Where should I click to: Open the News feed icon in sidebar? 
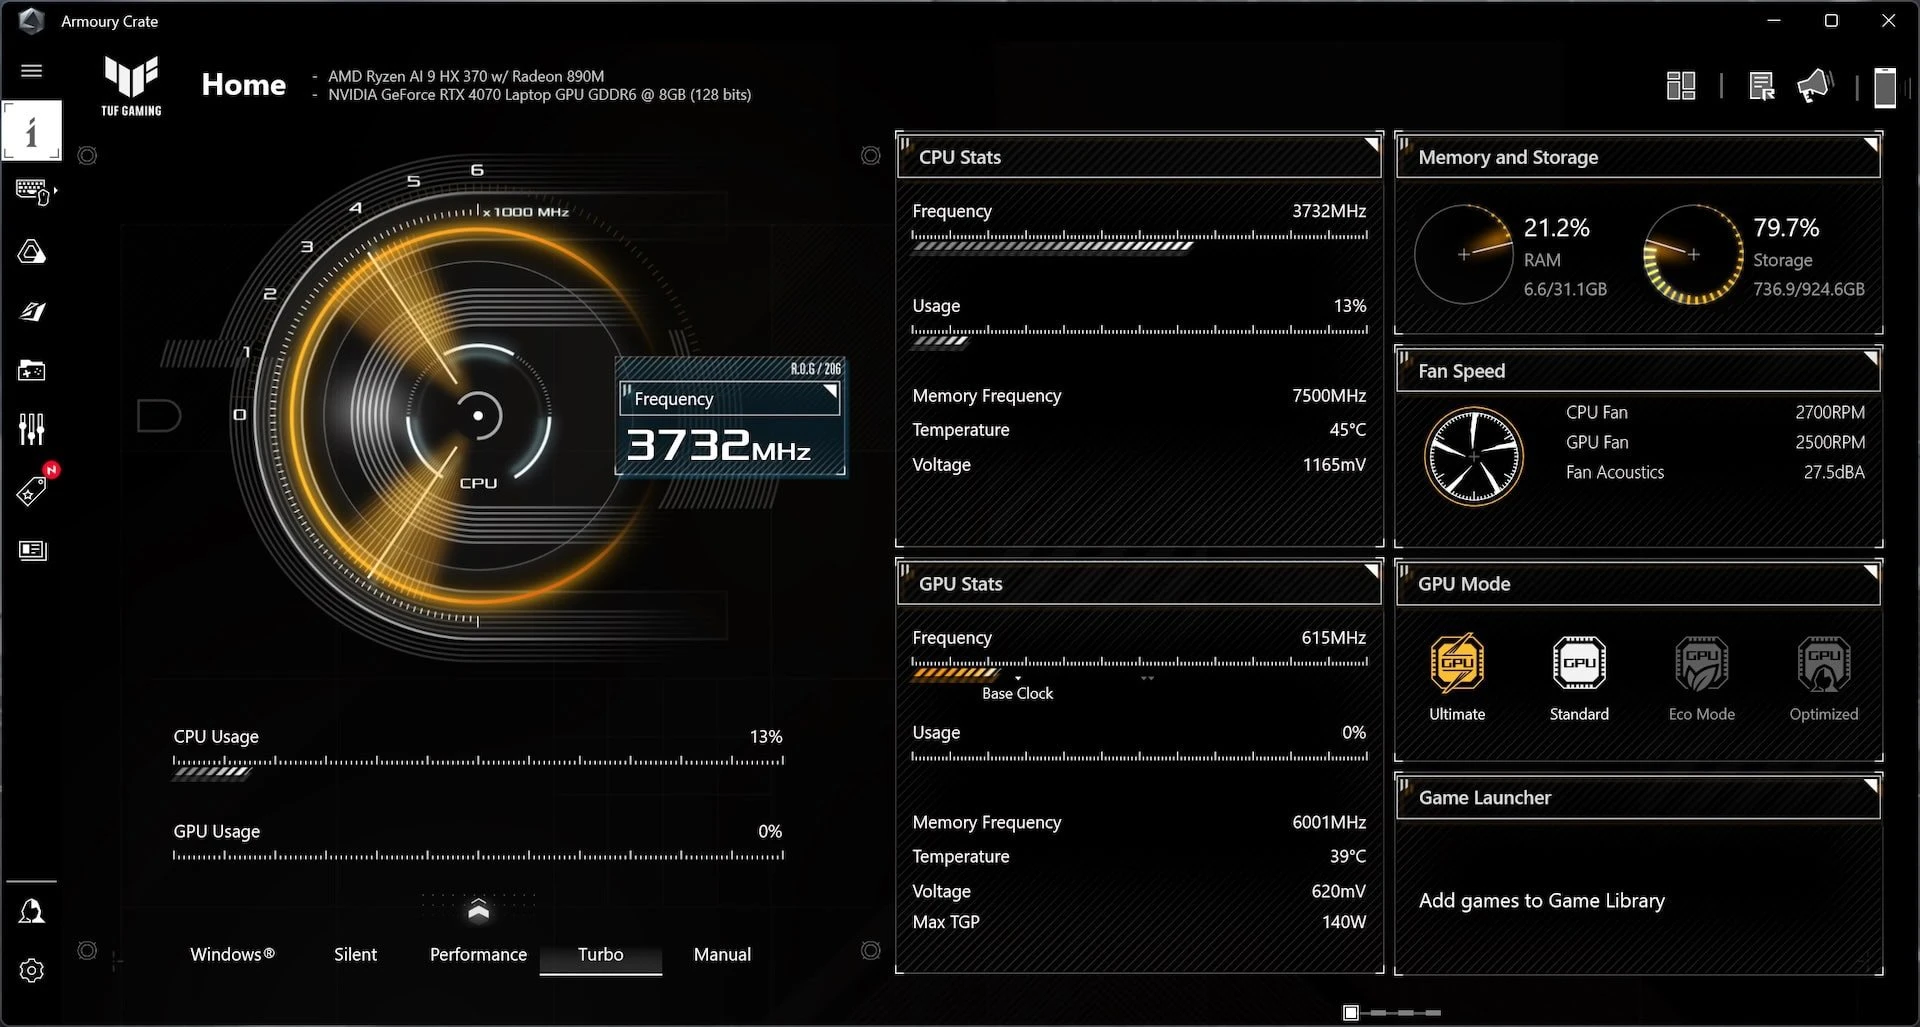(32, 550)
